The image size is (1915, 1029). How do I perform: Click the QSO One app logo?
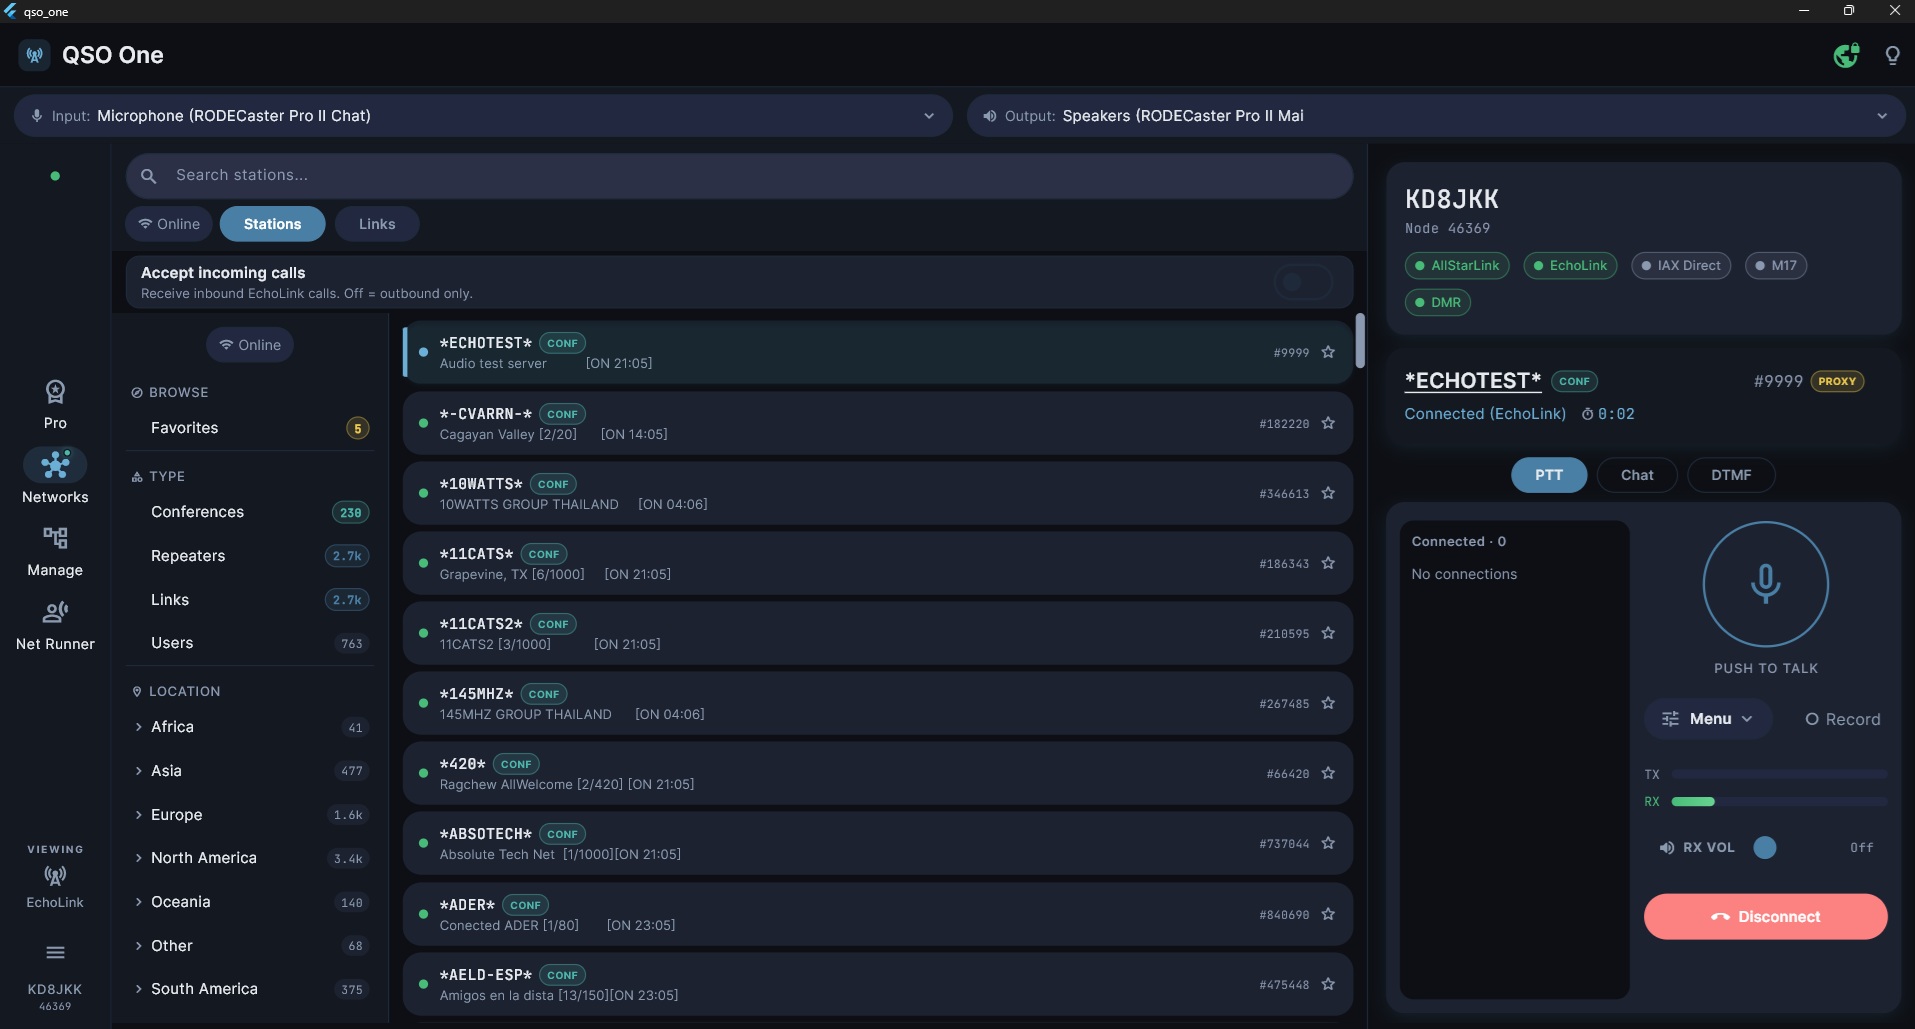[35, 55]
